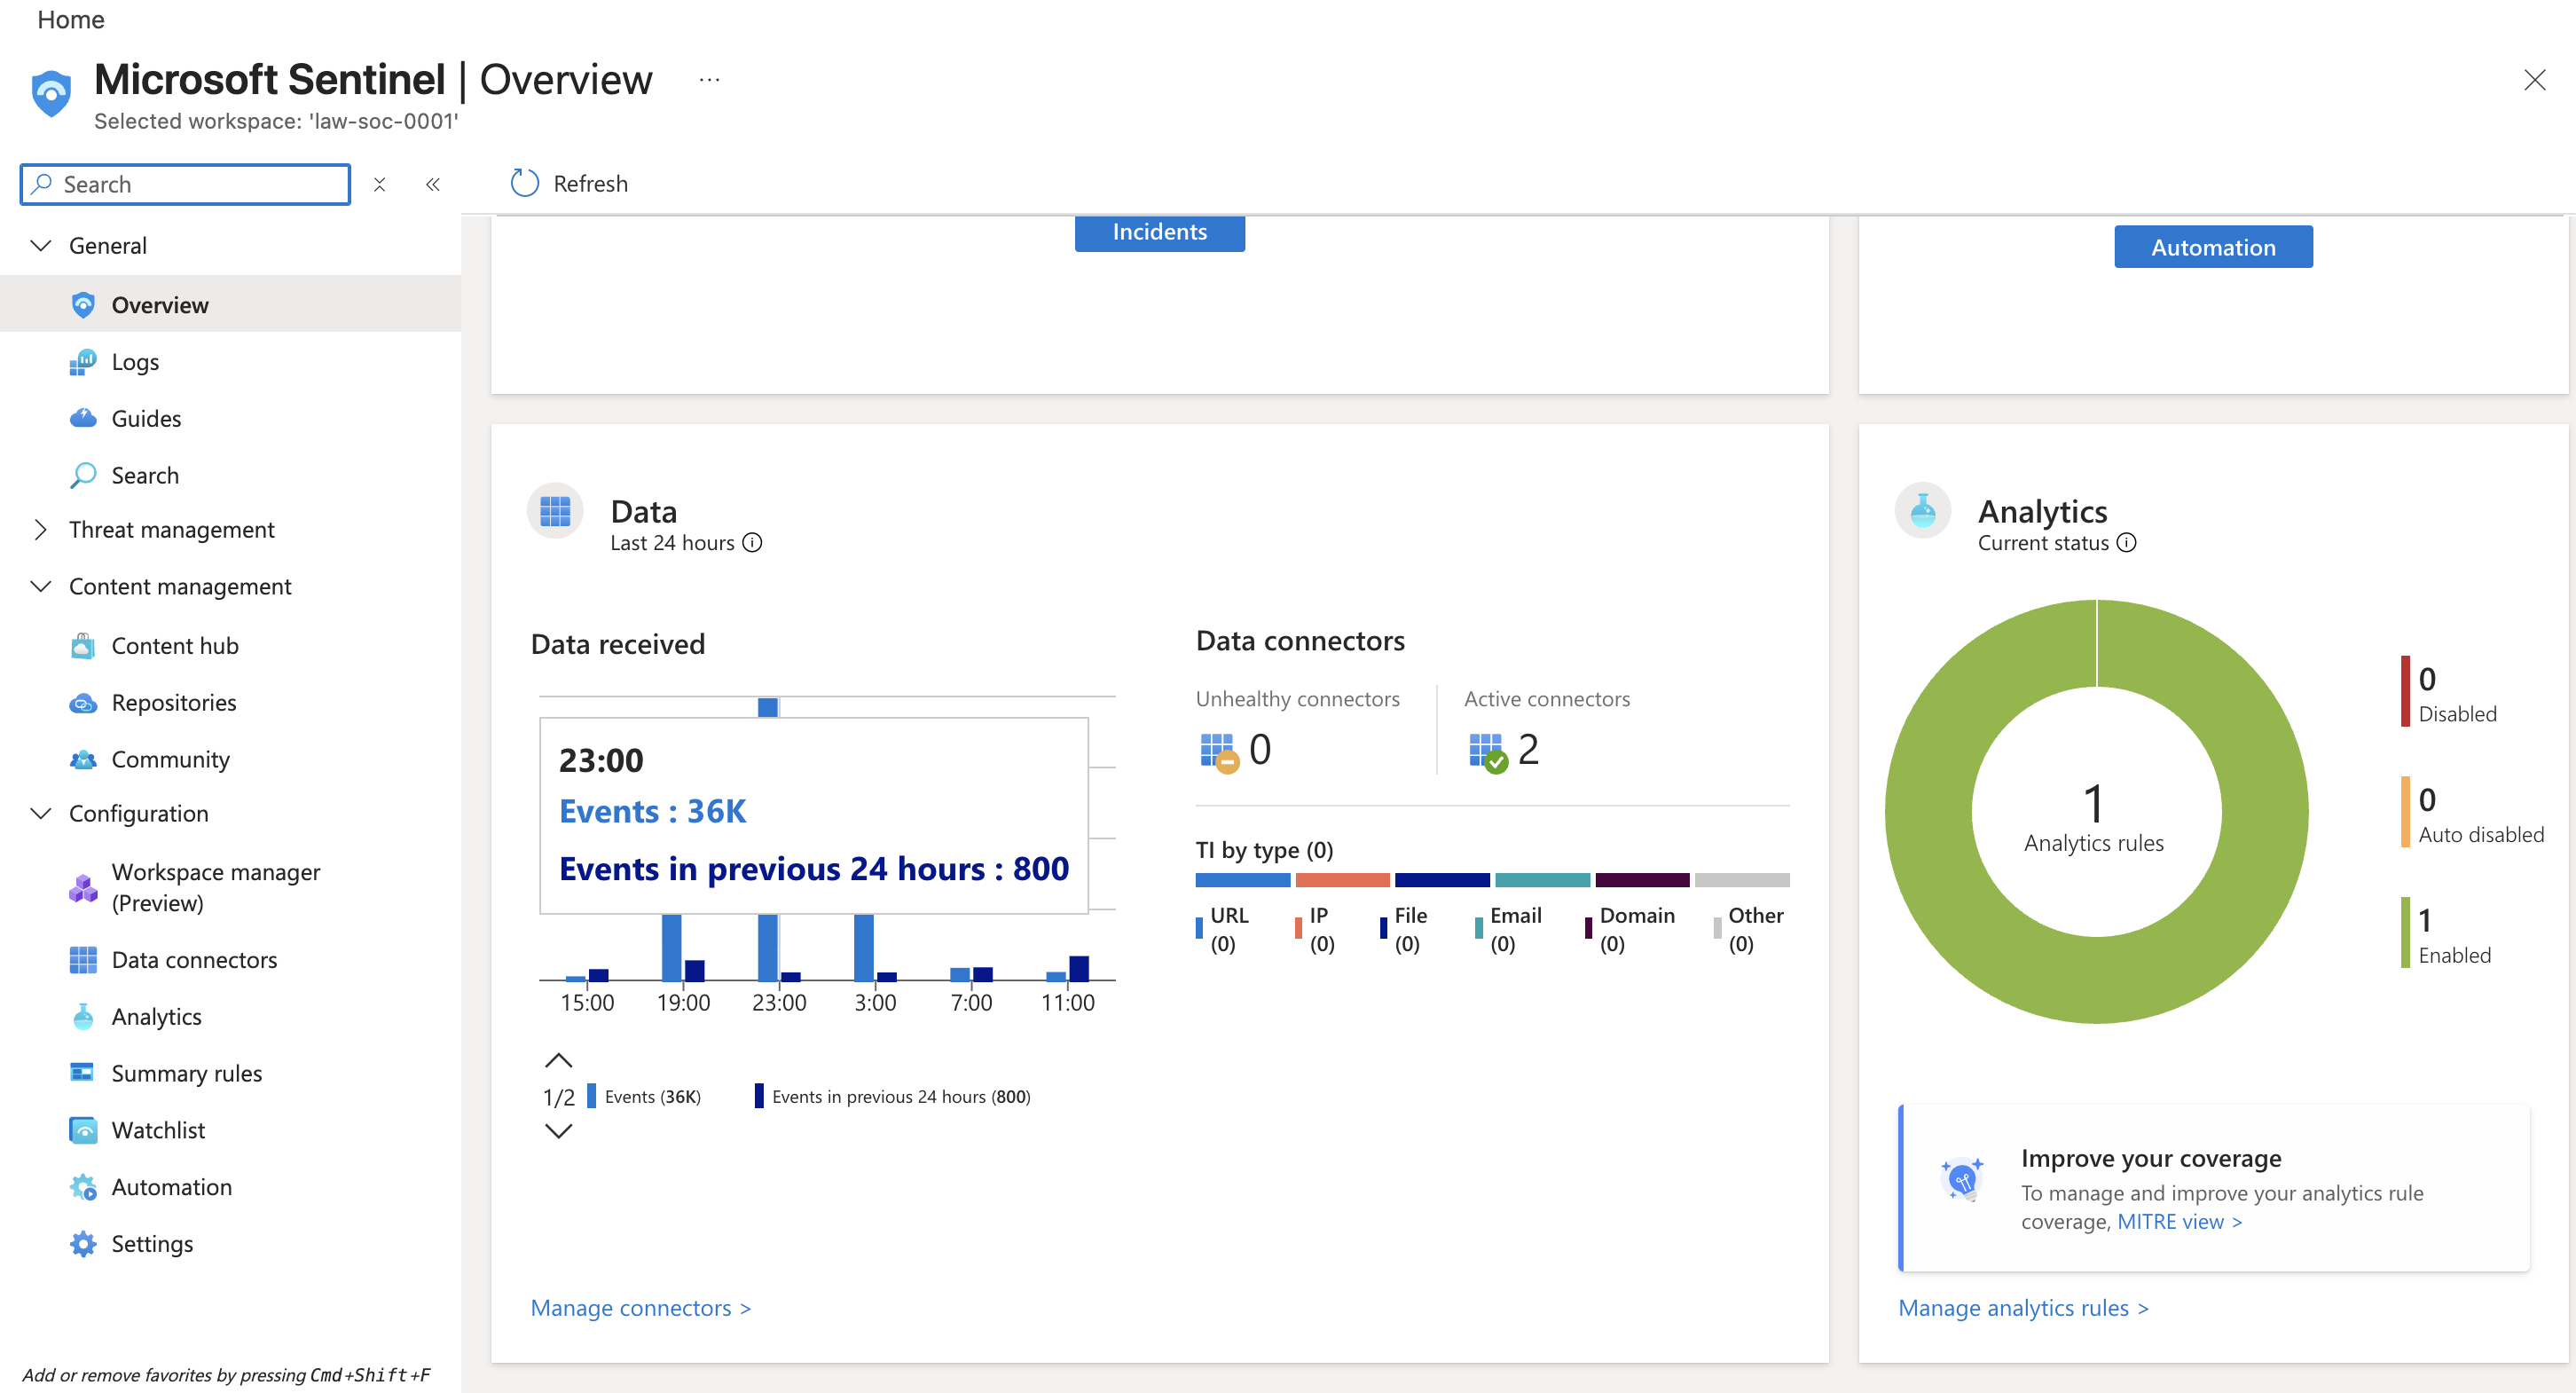This screenshot has height=1393, width=2576.
Task: Collapse the Configuration section
Action: (41, 814)
